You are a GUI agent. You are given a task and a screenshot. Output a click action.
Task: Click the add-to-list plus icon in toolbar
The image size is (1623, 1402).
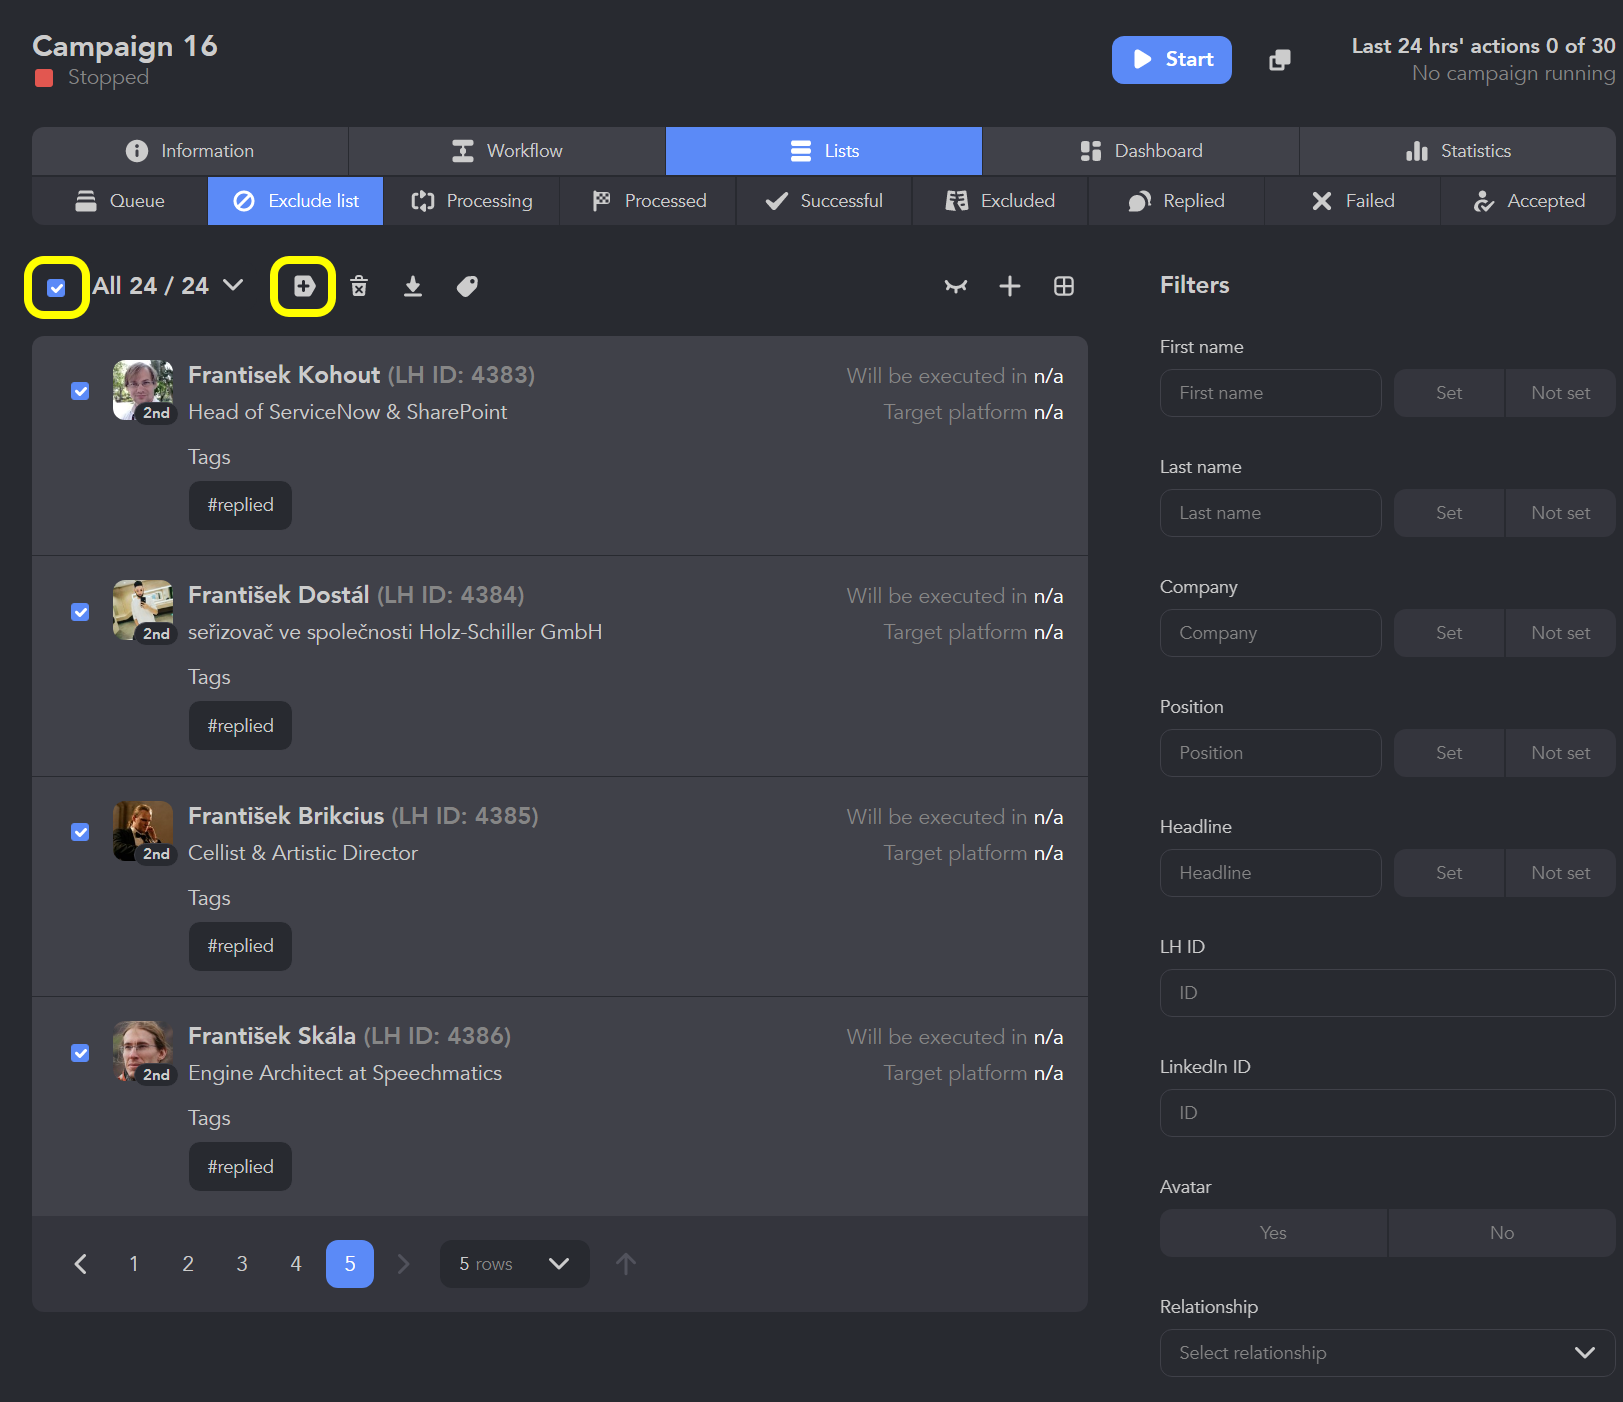coord(304,287)
